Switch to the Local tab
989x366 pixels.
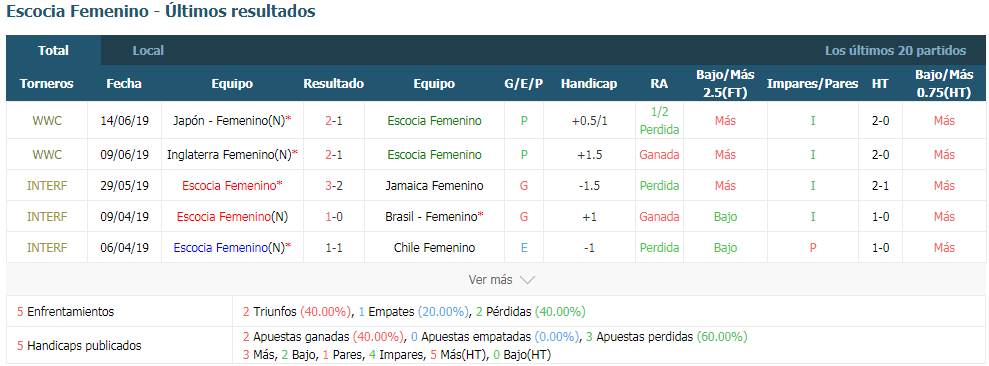tap(148, 50)
